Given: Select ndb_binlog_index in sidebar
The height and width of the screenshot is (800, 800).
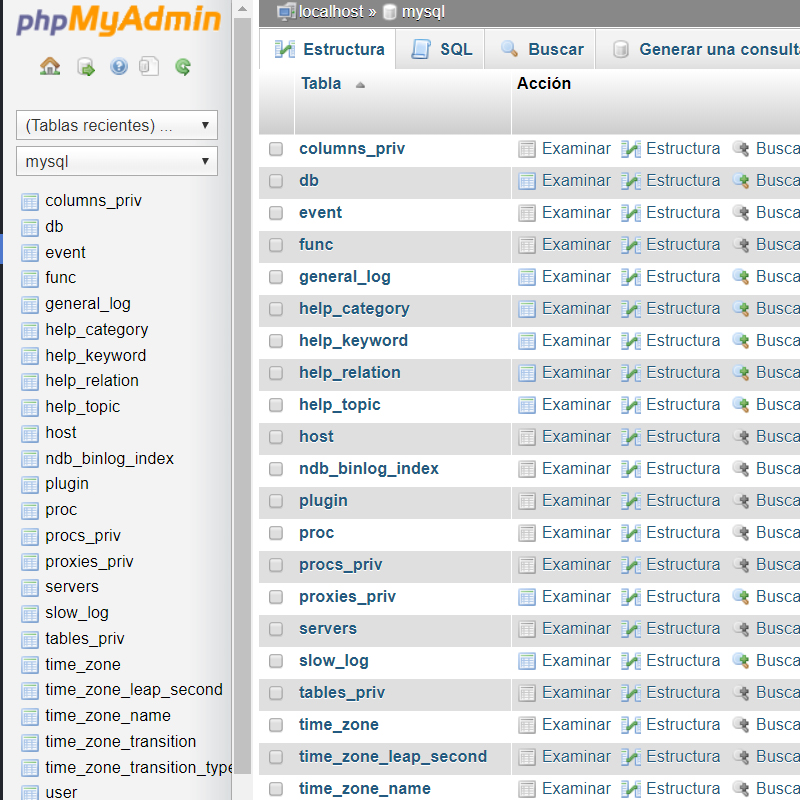Looking at the screenshot, I should [x=109, y=459].
